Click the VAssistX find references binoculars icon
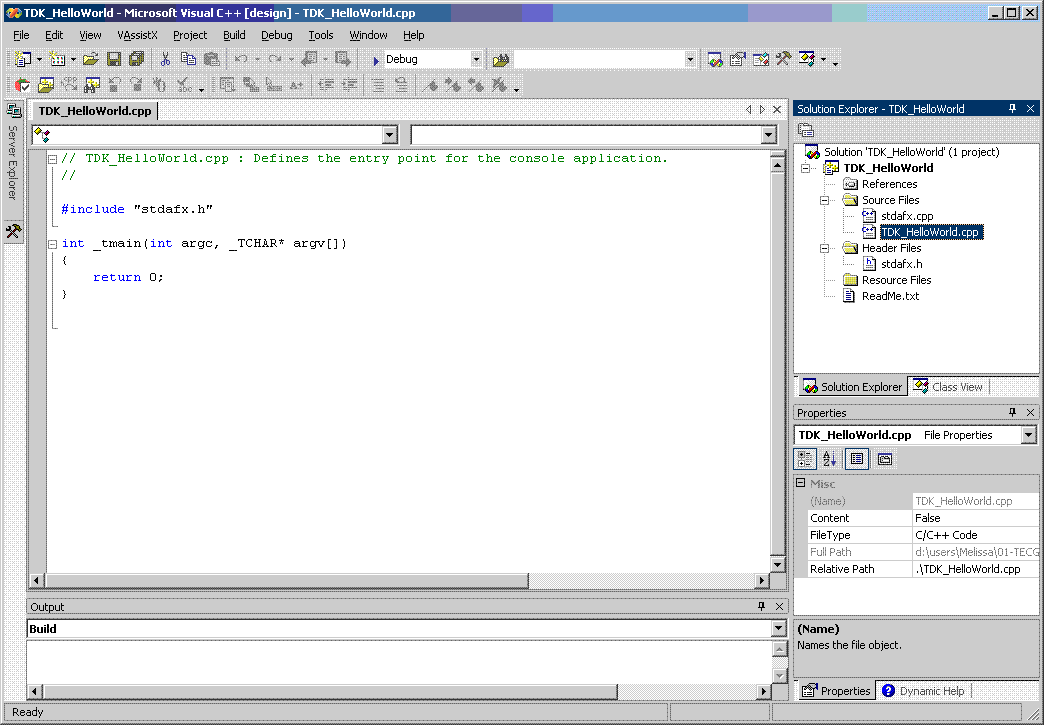This screenshot has width=1044, height=725. [92, 85]
